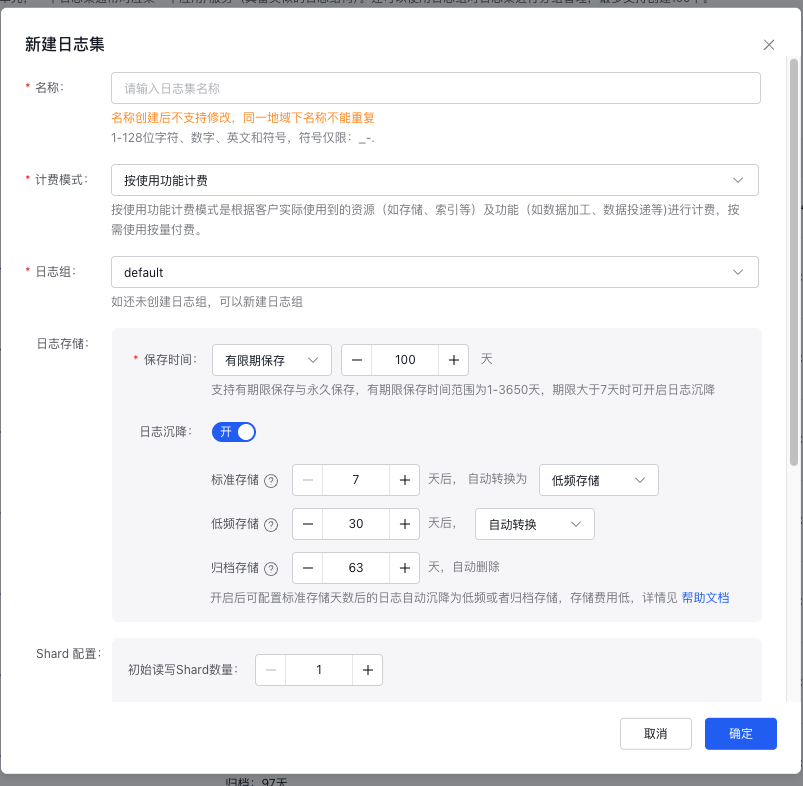Click the 初始读写Shard数量 value field
803x786 pixels.
click(319, 670)
